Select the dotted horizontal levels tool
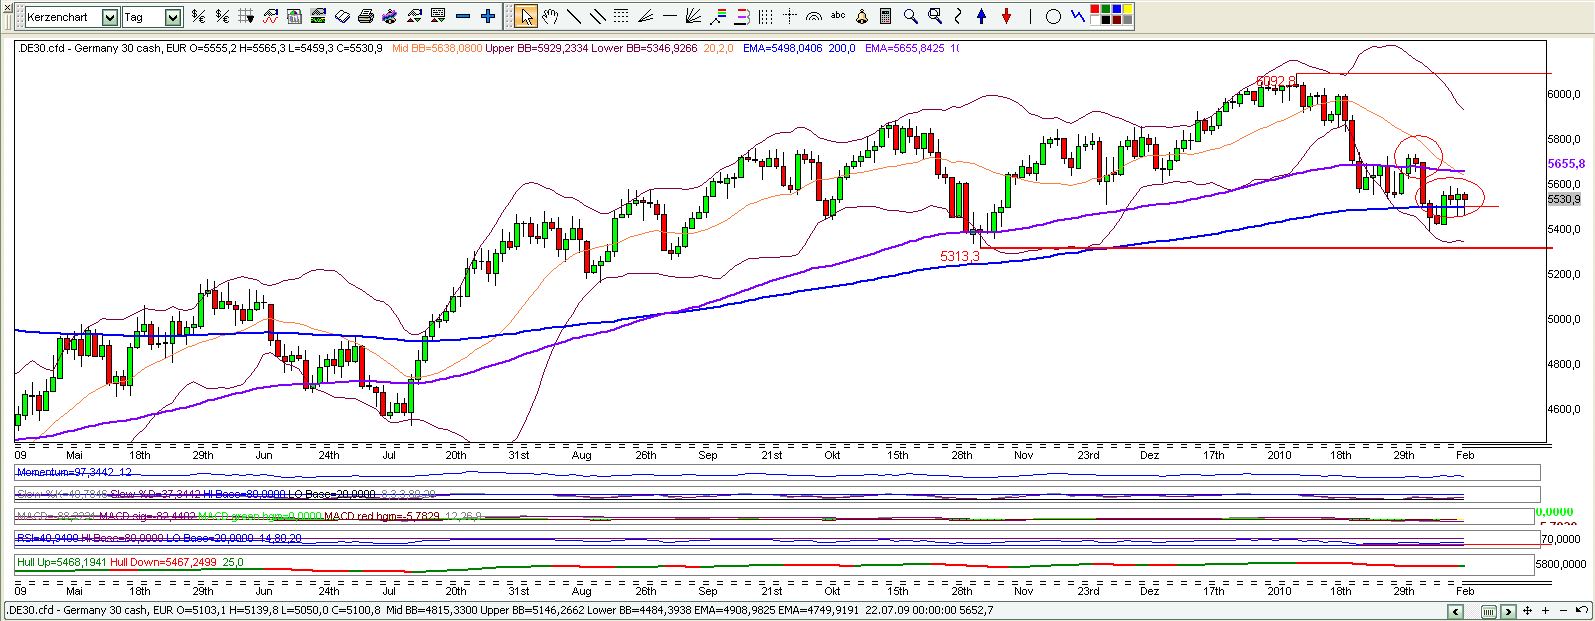The image size is (1595, 621). [x=620, y=17]
